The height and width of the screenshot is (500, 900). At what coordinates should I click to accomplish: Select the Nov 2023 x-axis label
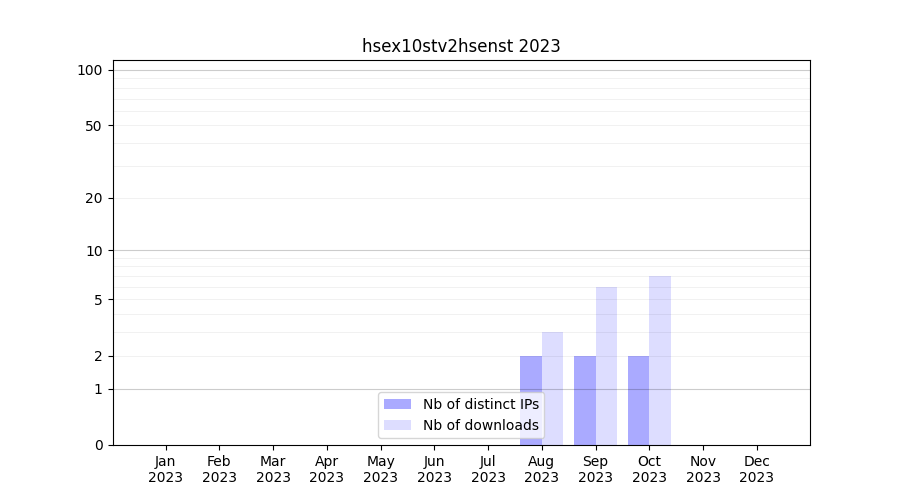coord(703,469)
